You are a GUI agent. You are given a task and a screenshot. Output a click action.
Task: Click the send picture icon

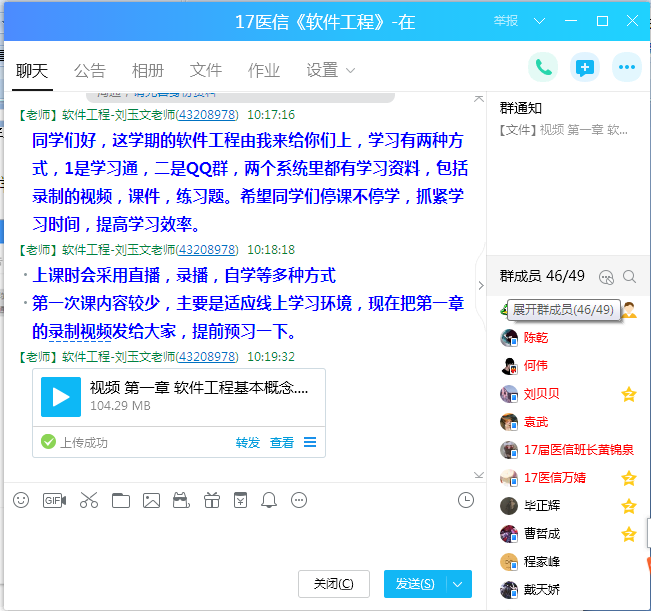151,501
